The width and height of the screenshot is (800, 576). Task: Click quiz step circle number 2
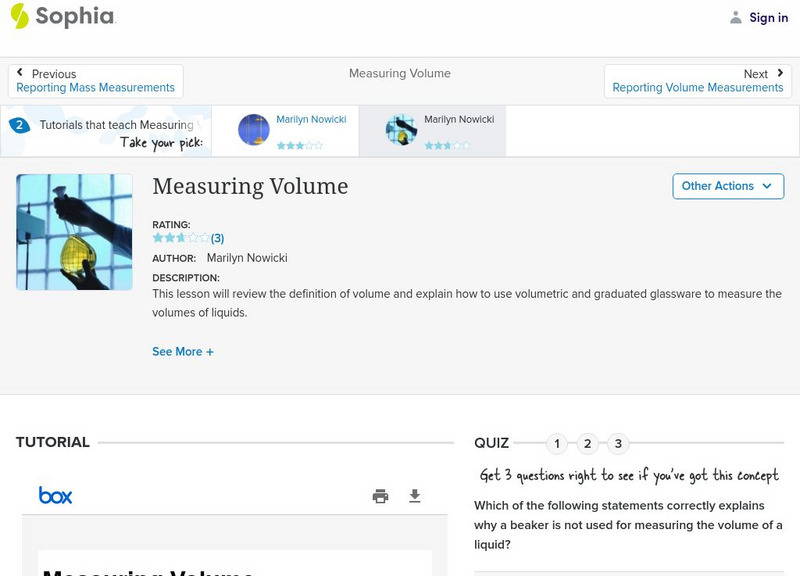coord(588,443)
